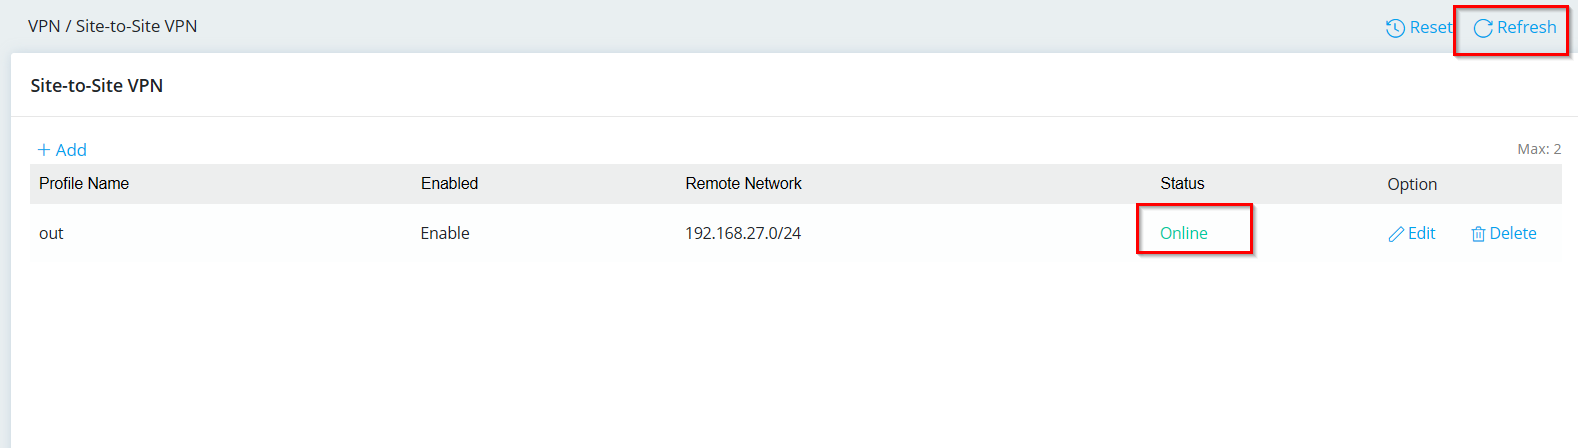
Task: Choose the Delete text for the out profile
Action: click(x=1512, y=233)
